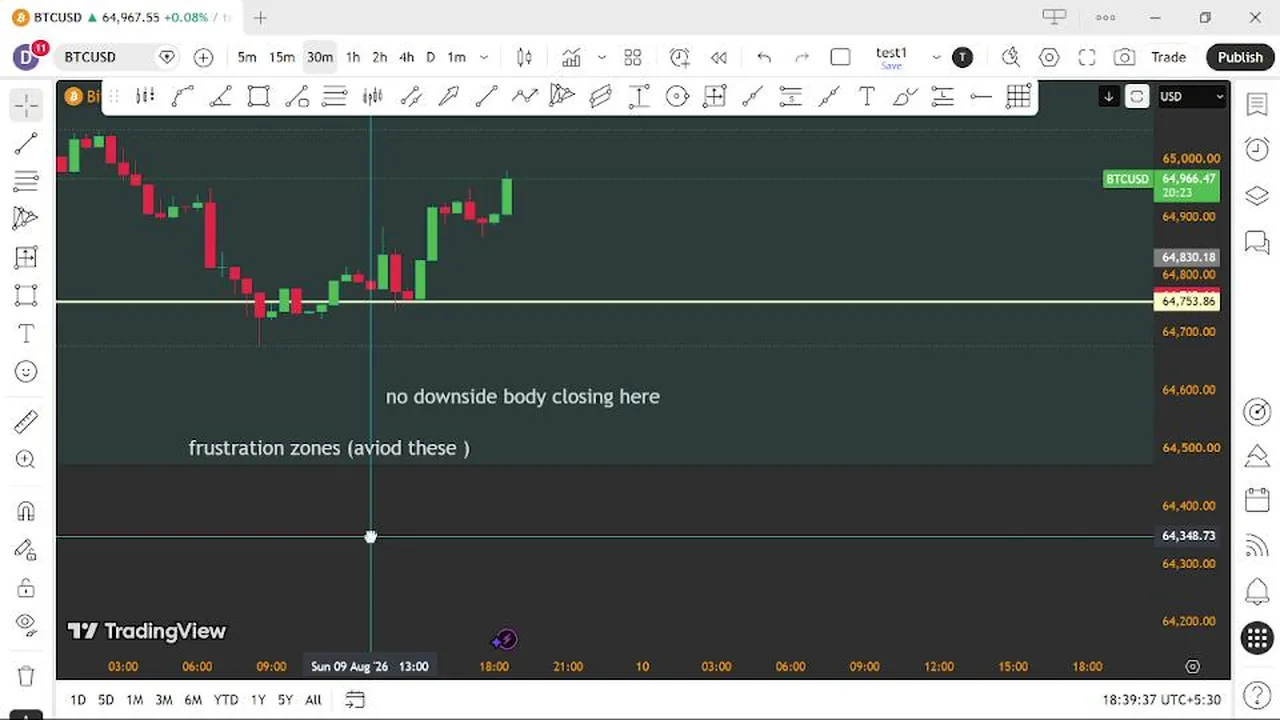This screenshot has height=720, width=1280.
Task: Open the go to date calendar icon
Action: (x=355, y=700)
